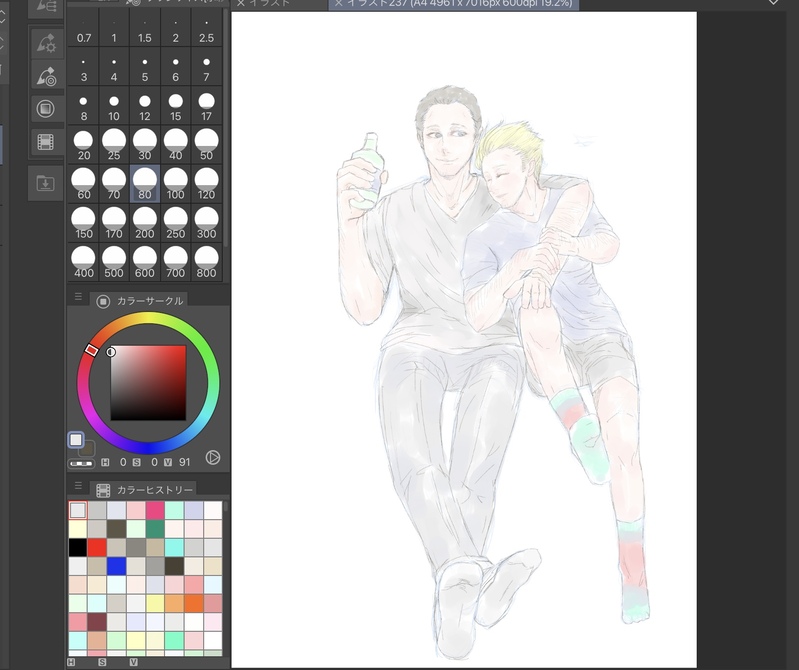Screen dimensions: 799x670
Task: Open the Color History panel menu
Action: point(78,488)
